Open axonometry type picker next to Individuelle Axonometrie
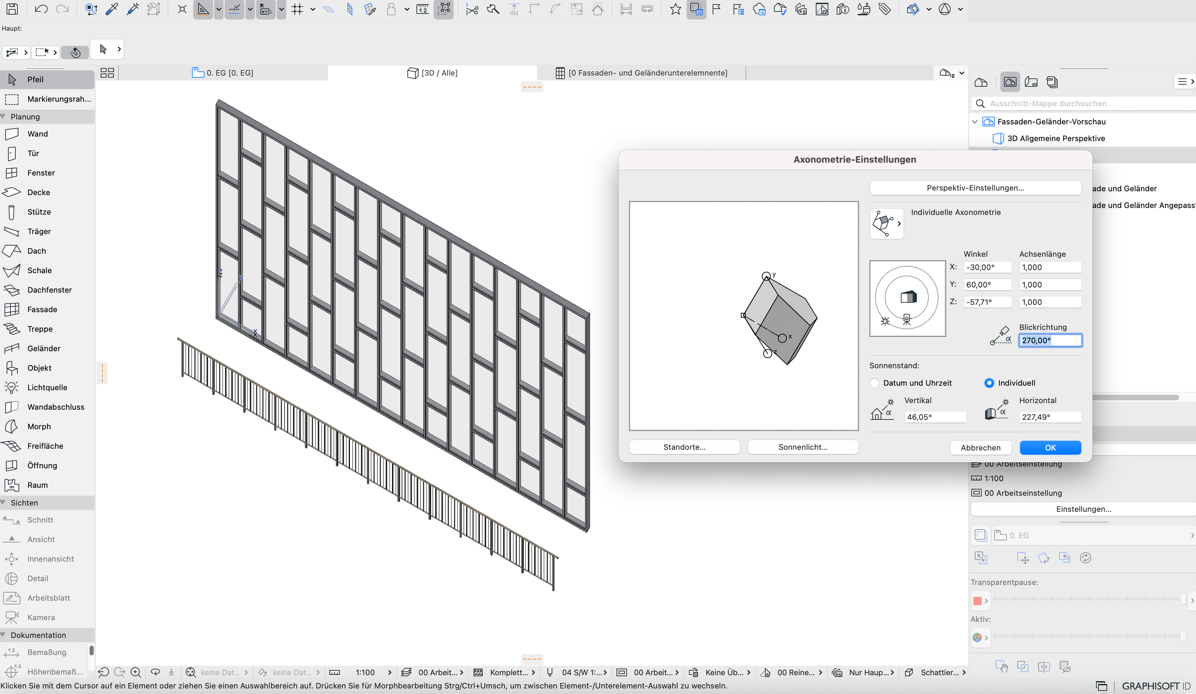 click(x=886, y=223)
